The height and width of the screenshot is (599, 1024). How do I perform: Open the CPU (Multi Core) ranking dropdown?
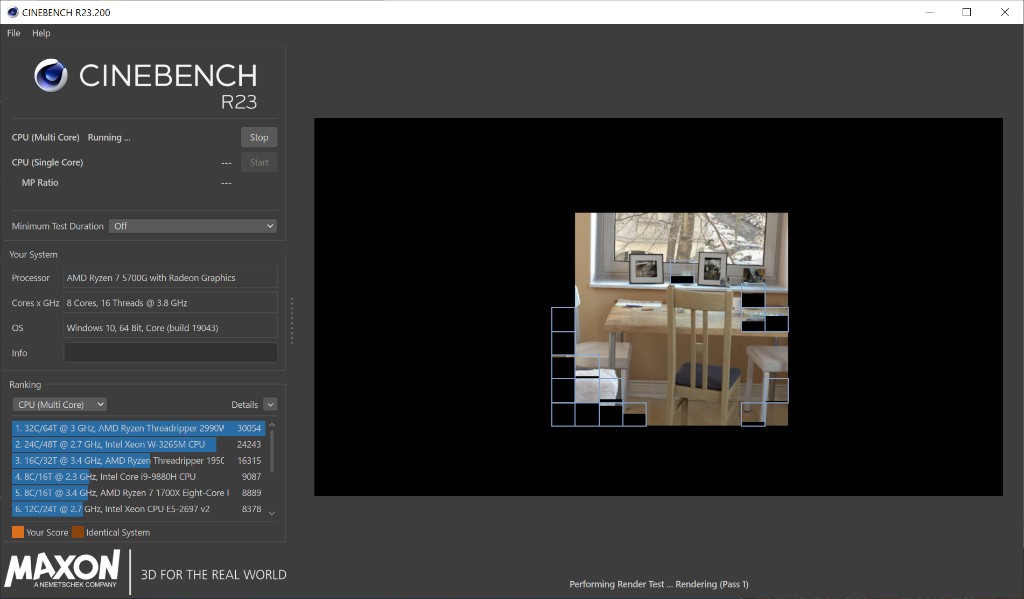click(59, 405)
